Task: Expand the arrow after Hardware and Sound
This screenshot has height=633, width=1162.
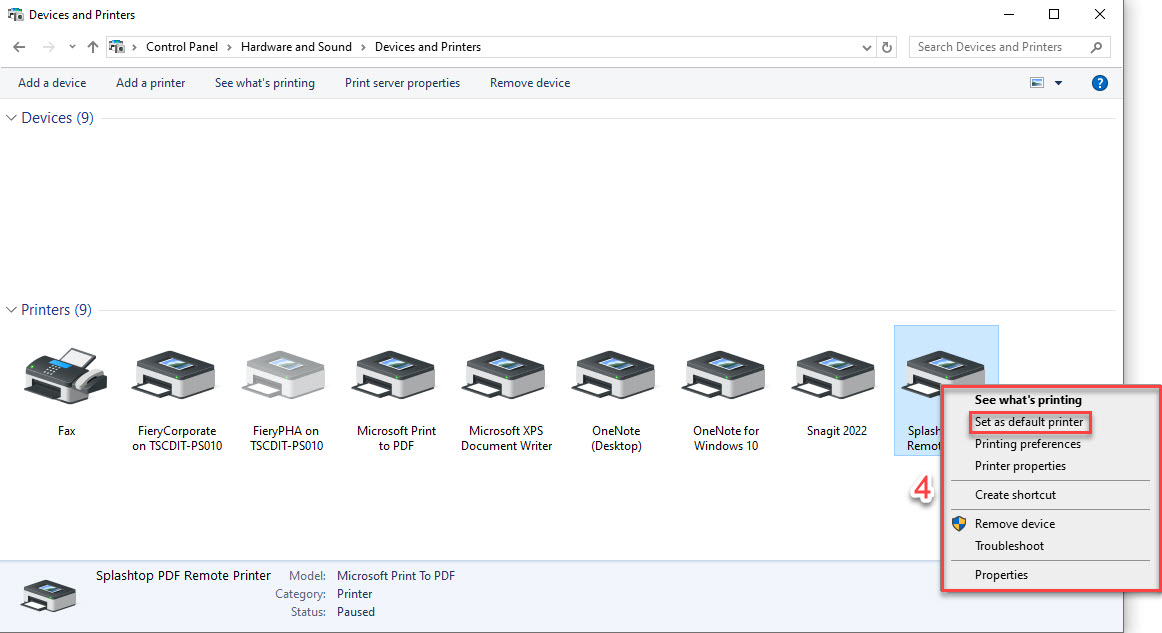Action: 363,47
